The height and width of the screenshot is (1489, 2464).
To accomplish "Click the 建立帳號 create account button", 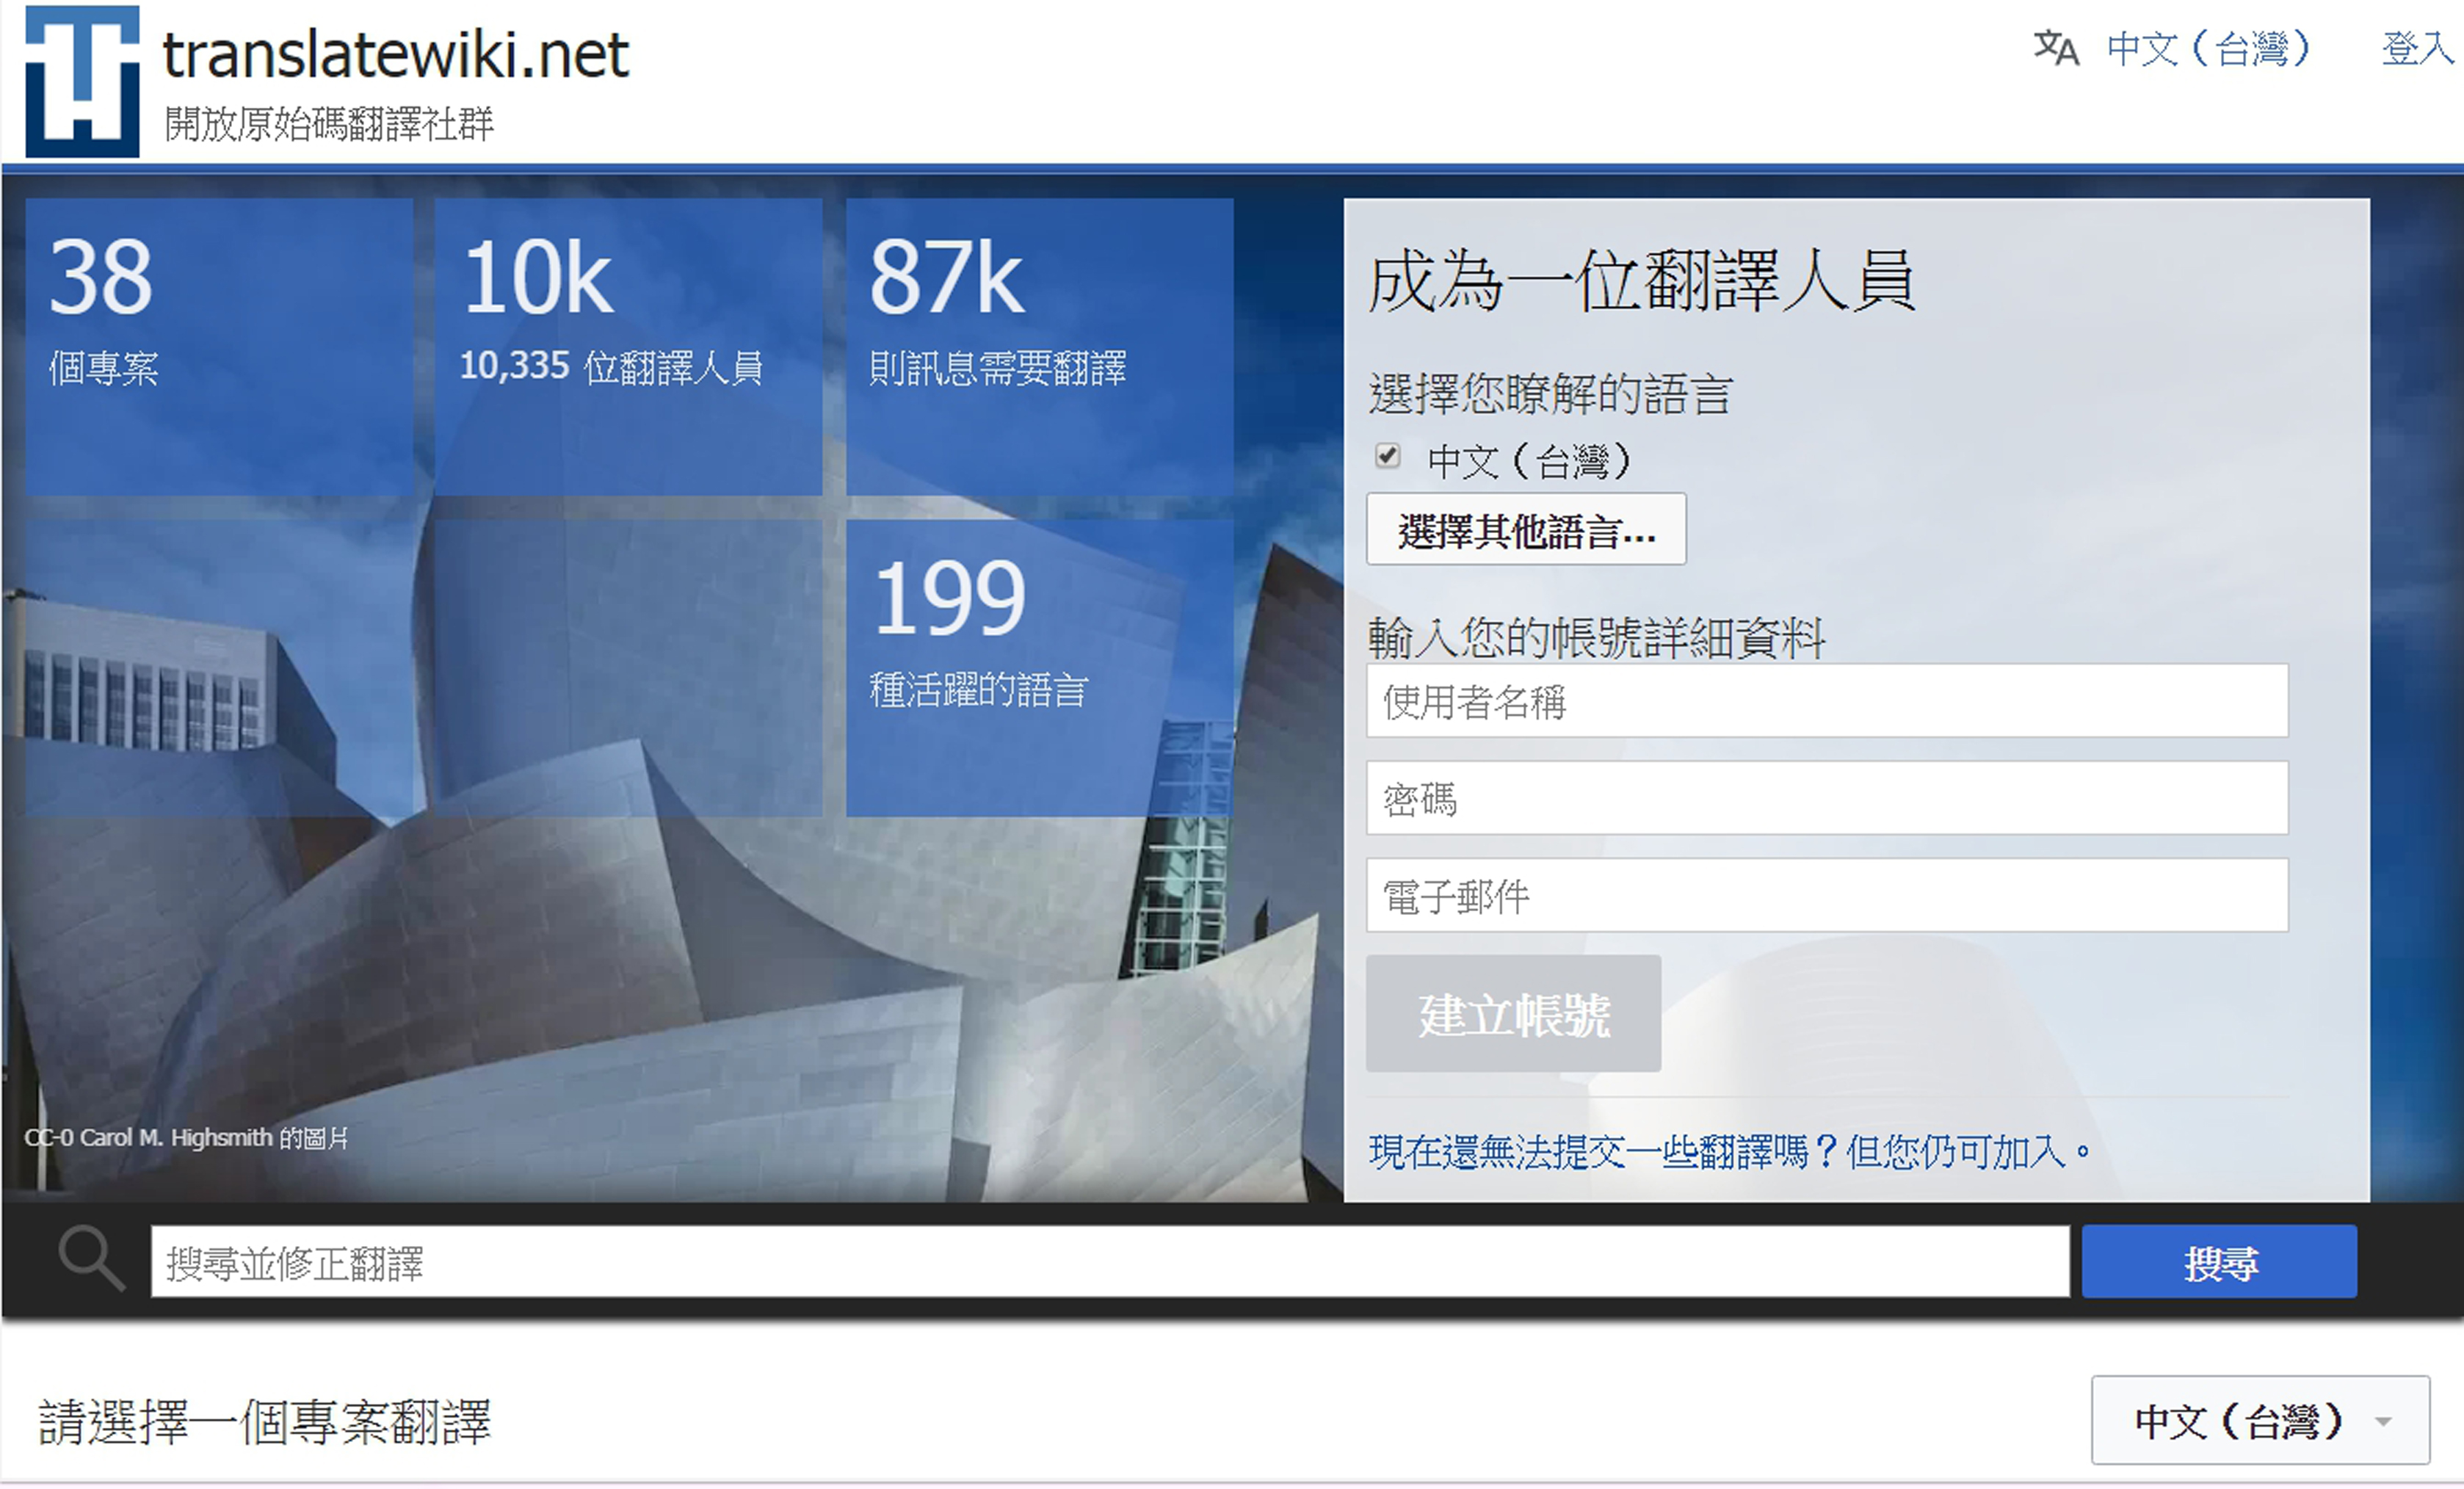I will click(1513, 1014).
